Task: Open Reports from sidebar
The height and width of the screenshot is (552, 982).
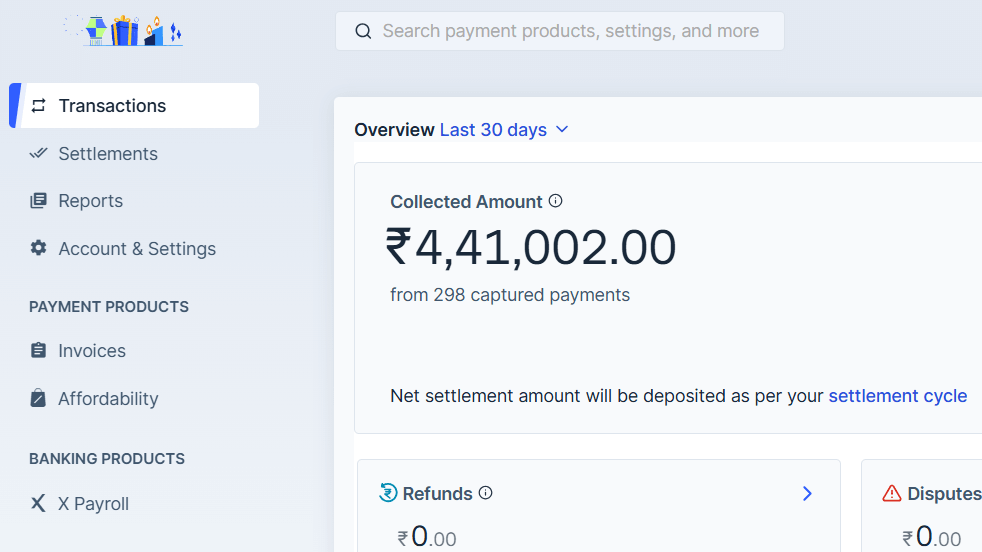Action: click(x=90, y=200)
